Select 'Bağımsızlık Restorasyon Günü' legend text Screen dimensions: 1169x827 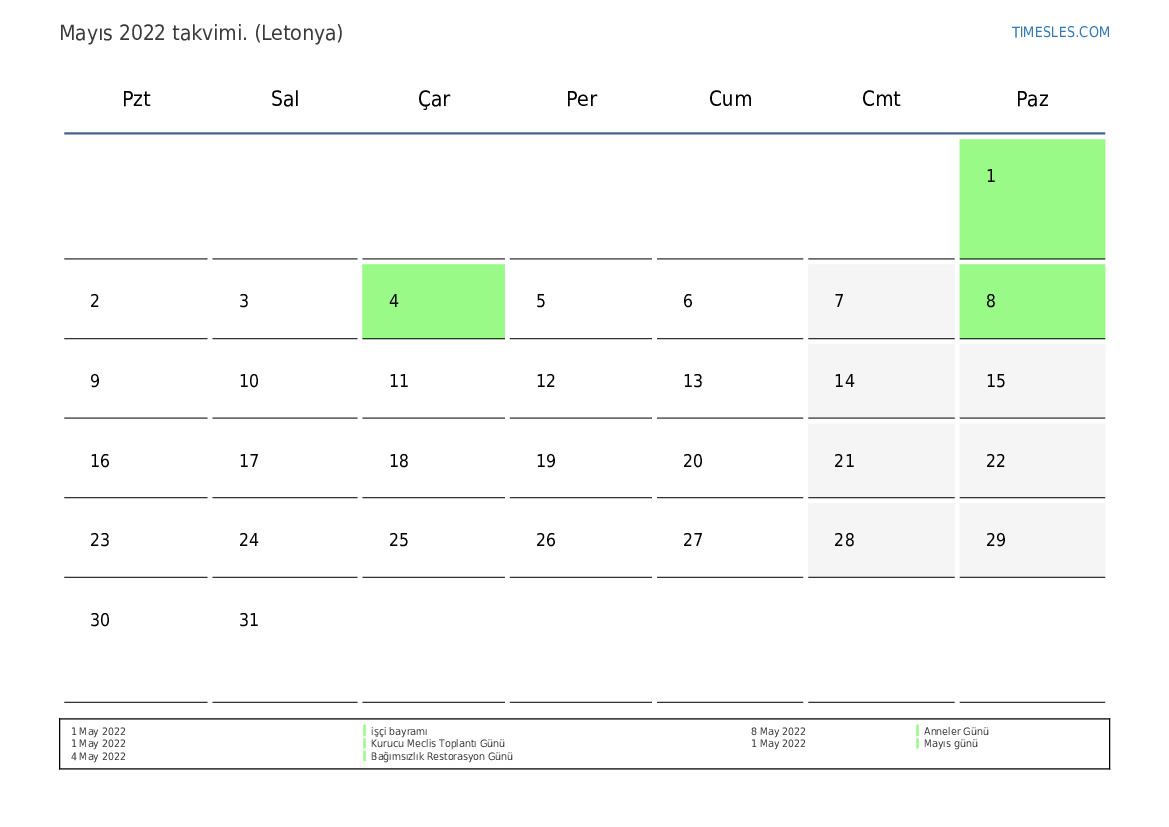[441, 757]
